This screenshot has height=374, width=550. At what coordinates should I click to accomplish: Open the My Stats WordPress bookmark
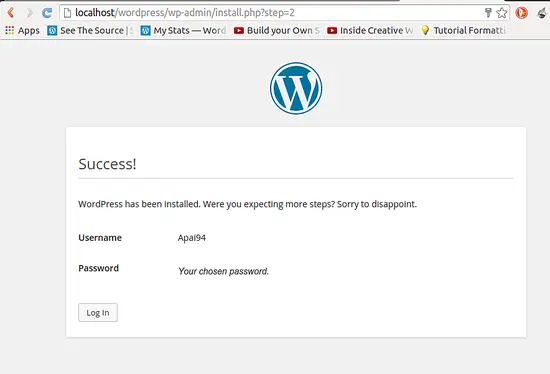click(183, 31)
